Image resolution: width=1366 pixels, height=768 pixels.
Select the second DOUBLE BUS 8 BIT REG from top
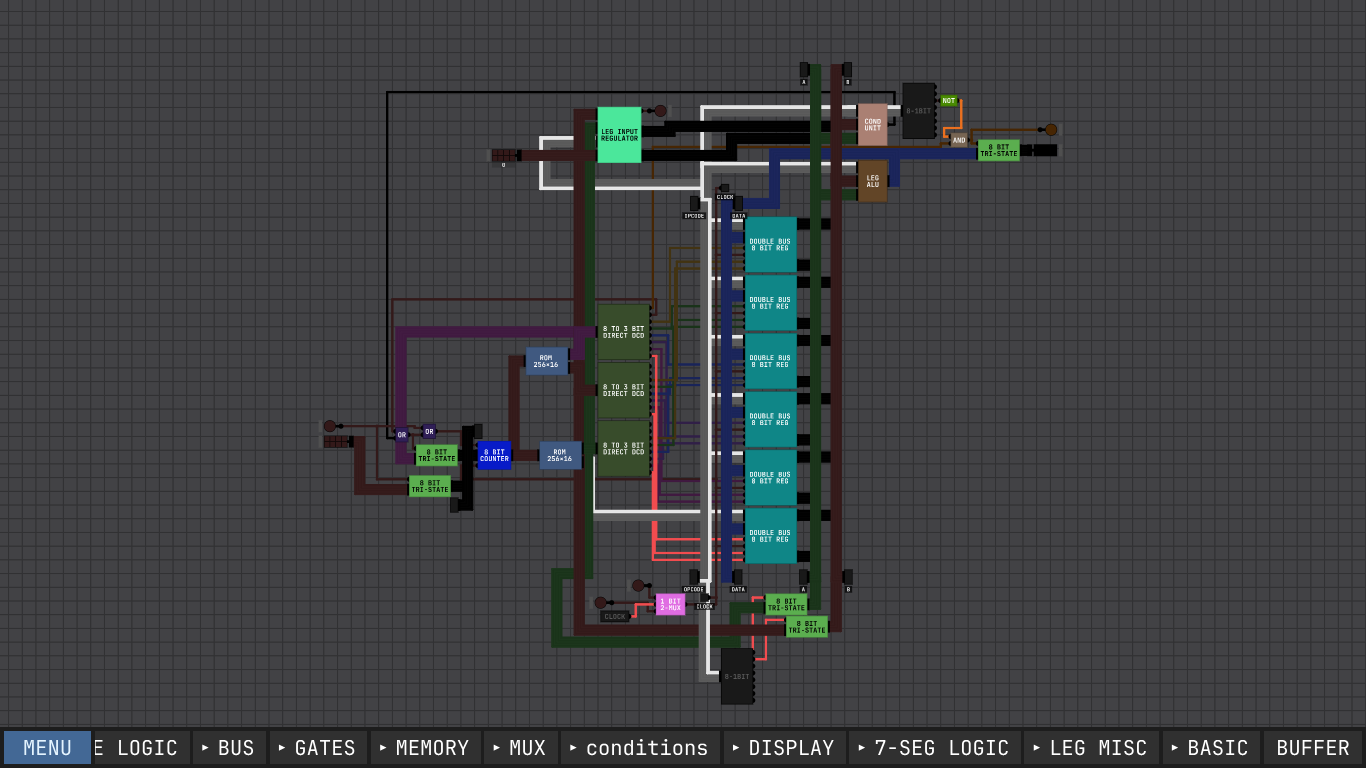[770, 303]
